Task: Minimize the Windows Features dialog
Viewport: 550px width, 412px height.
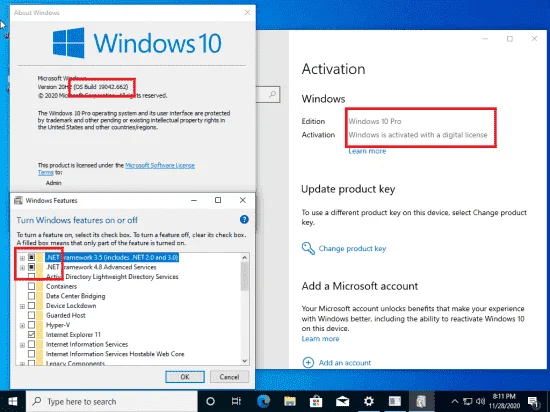Action: 194,200
